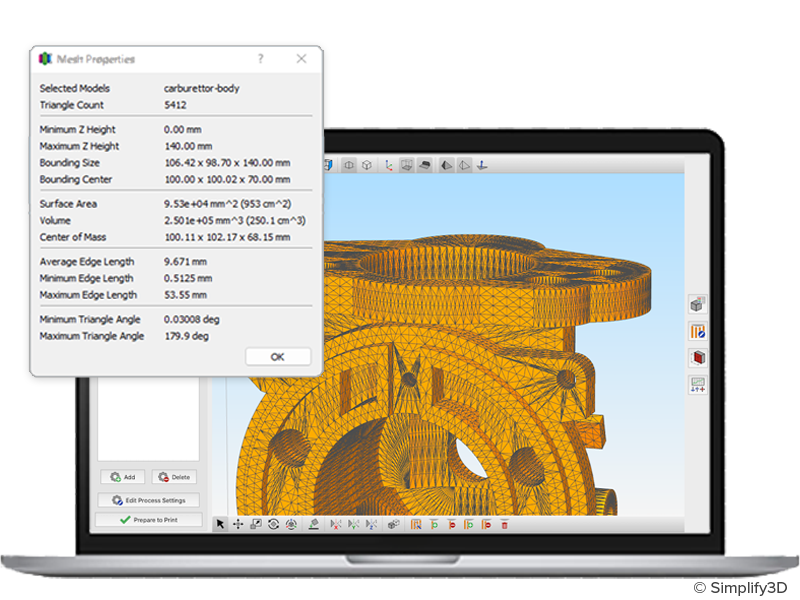The image size is (800, 600).
Task: Select the place-surface-on-bed tool
Action: pos(313,523)
